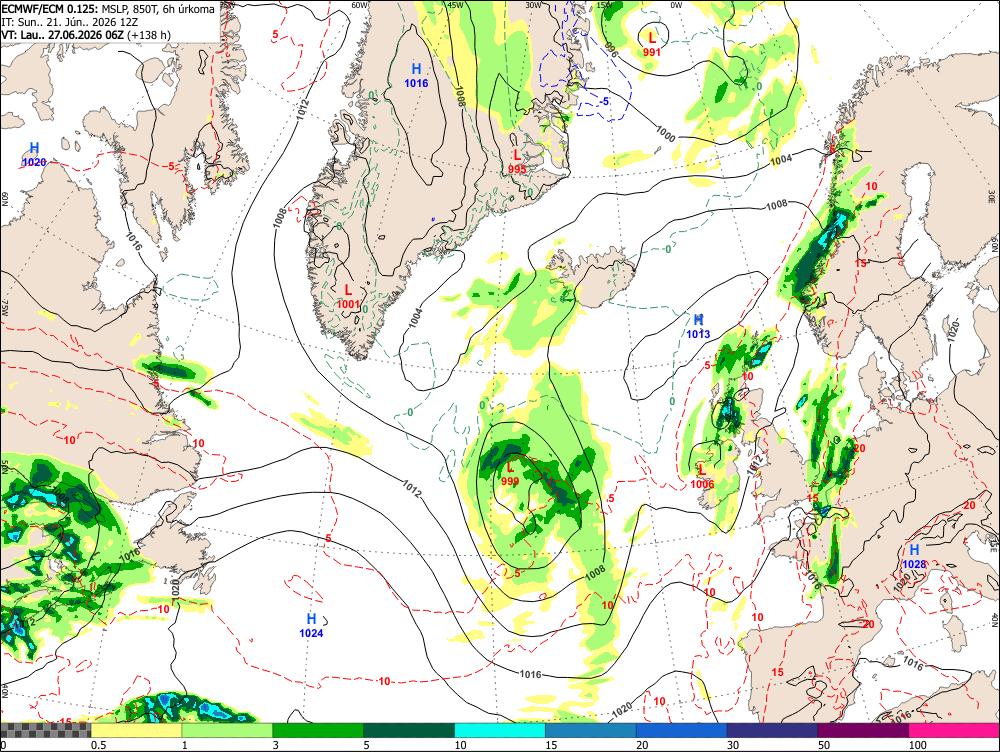Click the royal blue 20–30 mm legend swatch

click(x=682, y=730)
